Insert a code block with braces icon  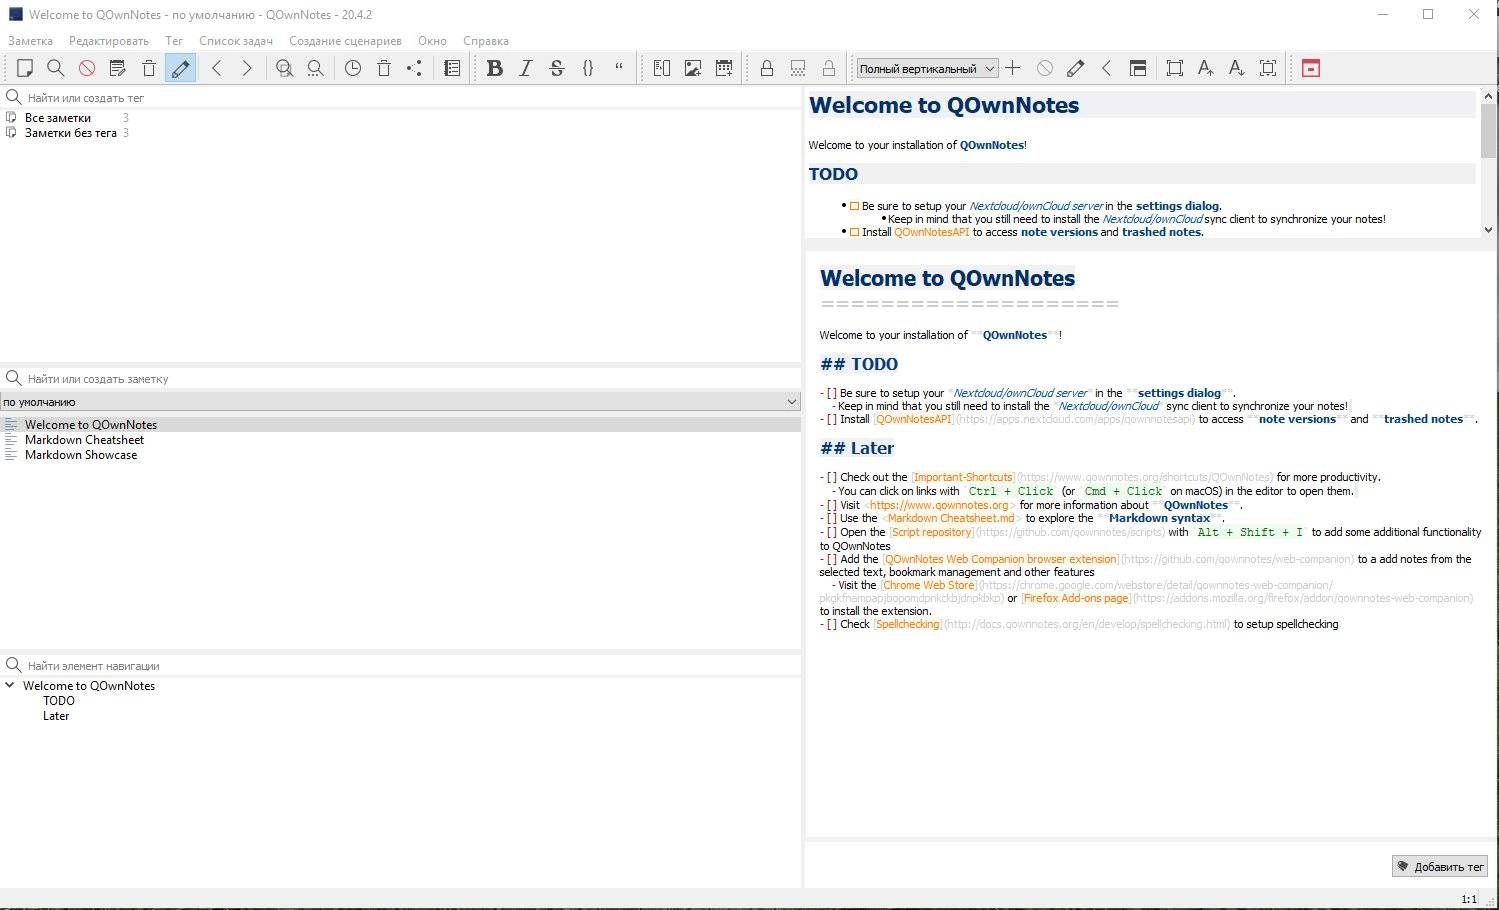pyautogui.click(x=588, y=68)
